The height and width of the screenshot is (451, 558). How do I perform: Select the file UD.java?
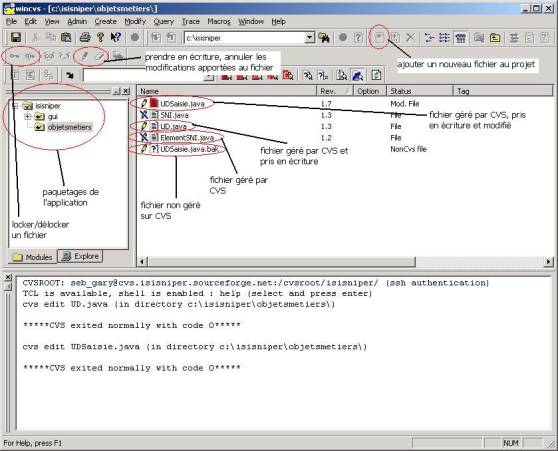point(173,126)
